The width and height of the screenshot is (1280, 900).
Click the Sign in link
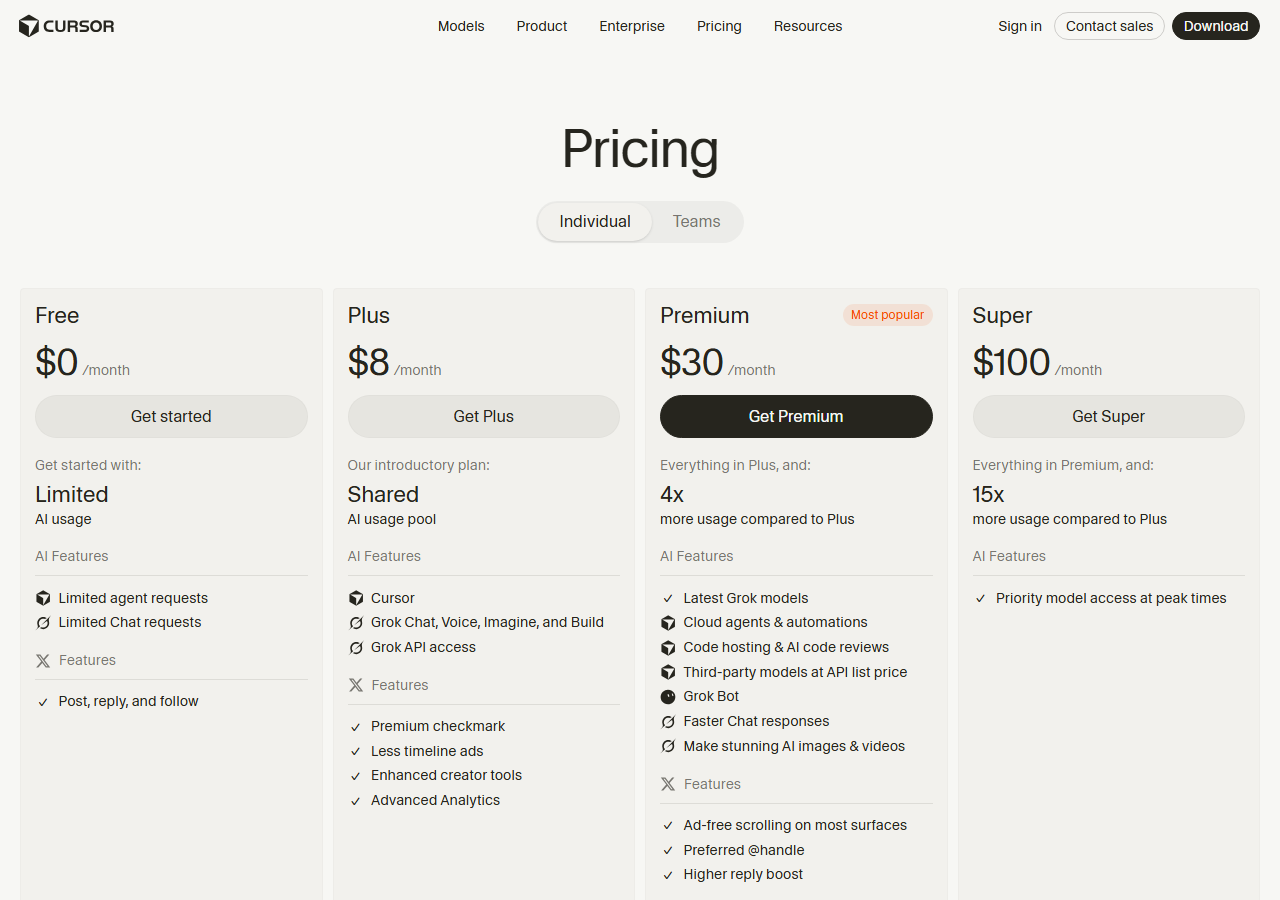(1020, 26)
